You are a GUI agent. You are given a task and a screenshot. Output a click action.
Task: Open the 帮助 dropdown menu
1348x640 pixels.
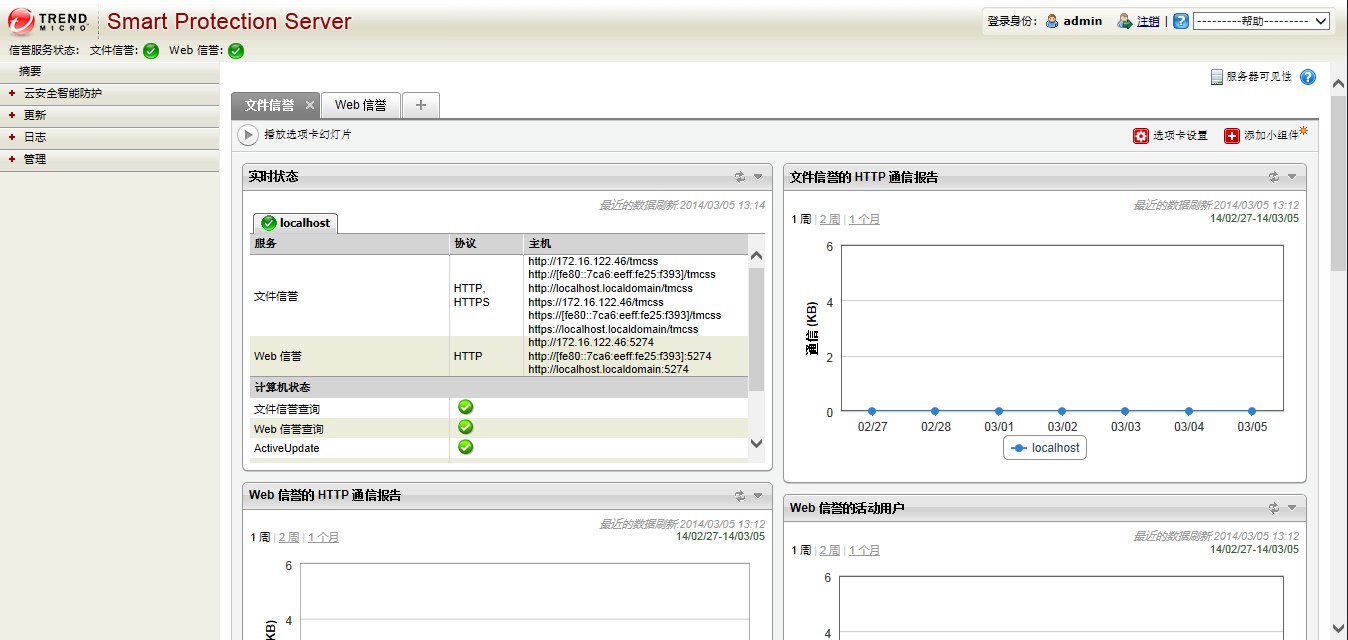(x=1261, y=21)
